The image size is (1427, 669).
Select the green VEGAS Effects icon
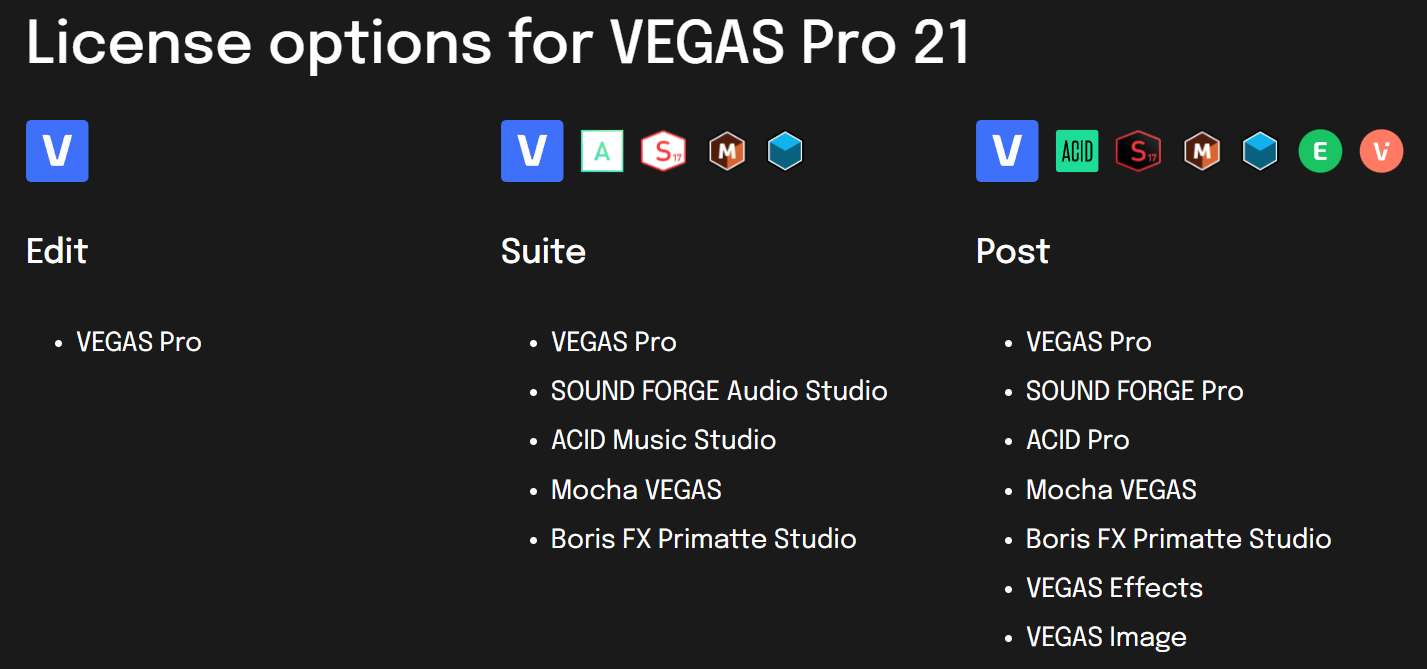(x=1320, y=152)
